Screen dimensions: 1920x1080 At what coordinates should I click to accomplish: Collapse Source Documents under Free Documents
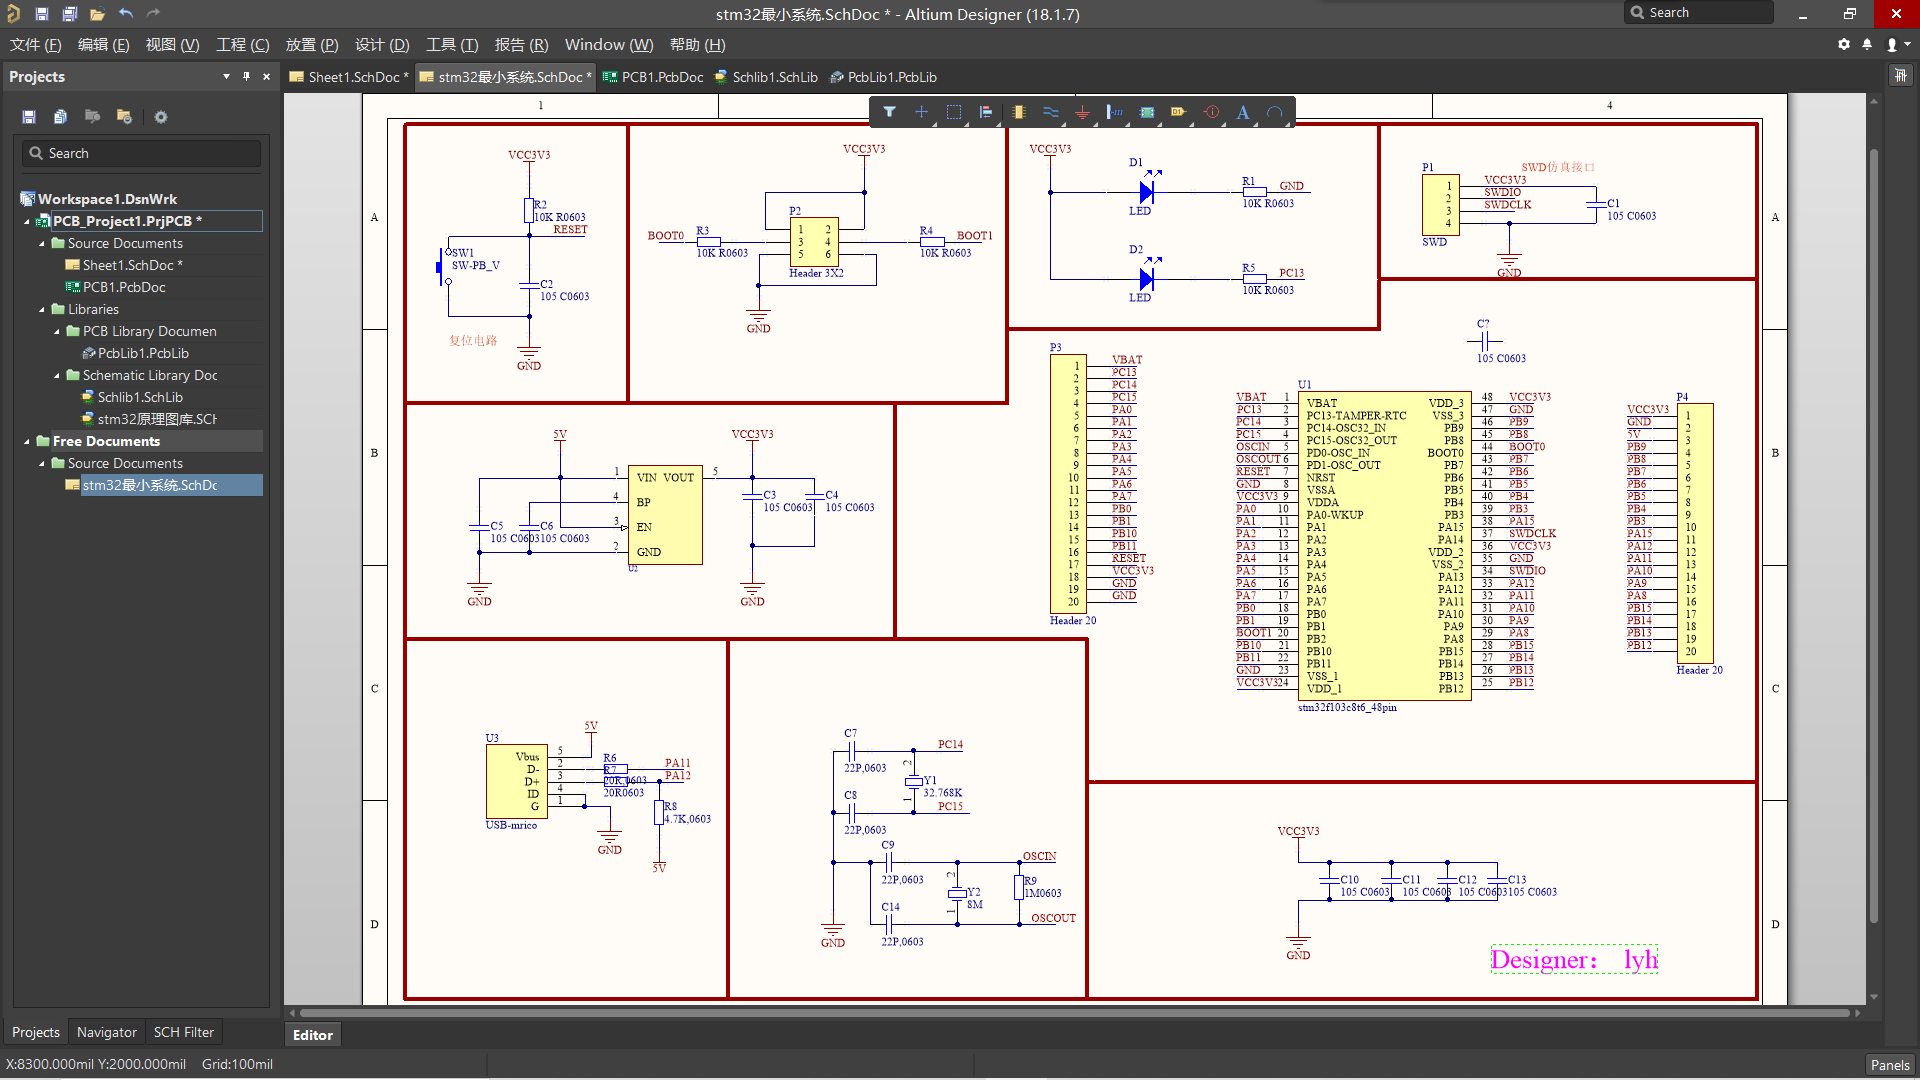point(42,463)
